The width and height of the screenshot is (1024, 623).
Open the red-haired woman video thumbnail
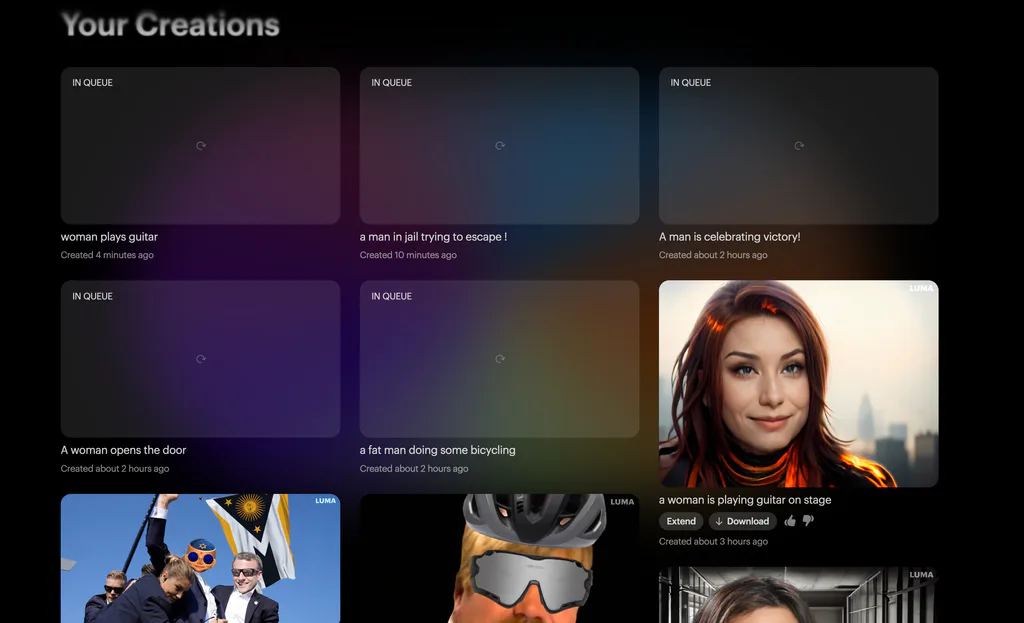point(799,384)
